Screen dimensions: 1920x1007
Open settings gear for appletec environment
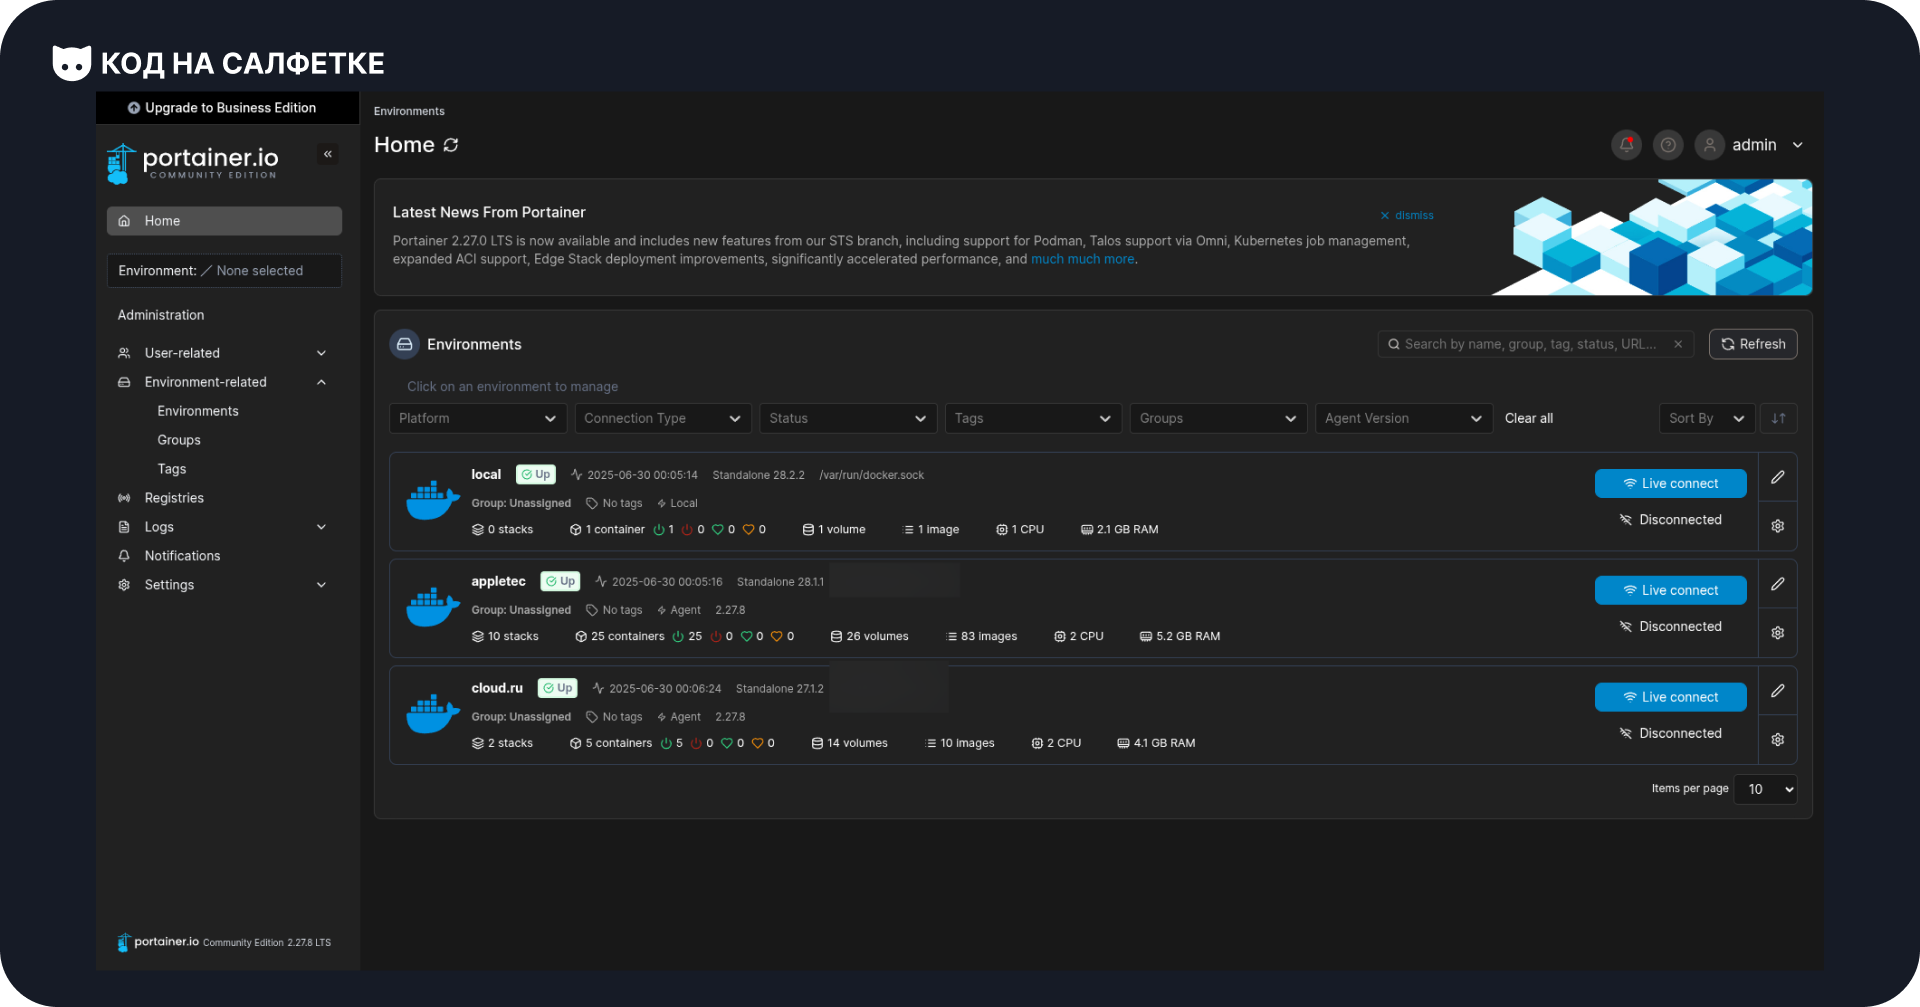[1778, 633]
